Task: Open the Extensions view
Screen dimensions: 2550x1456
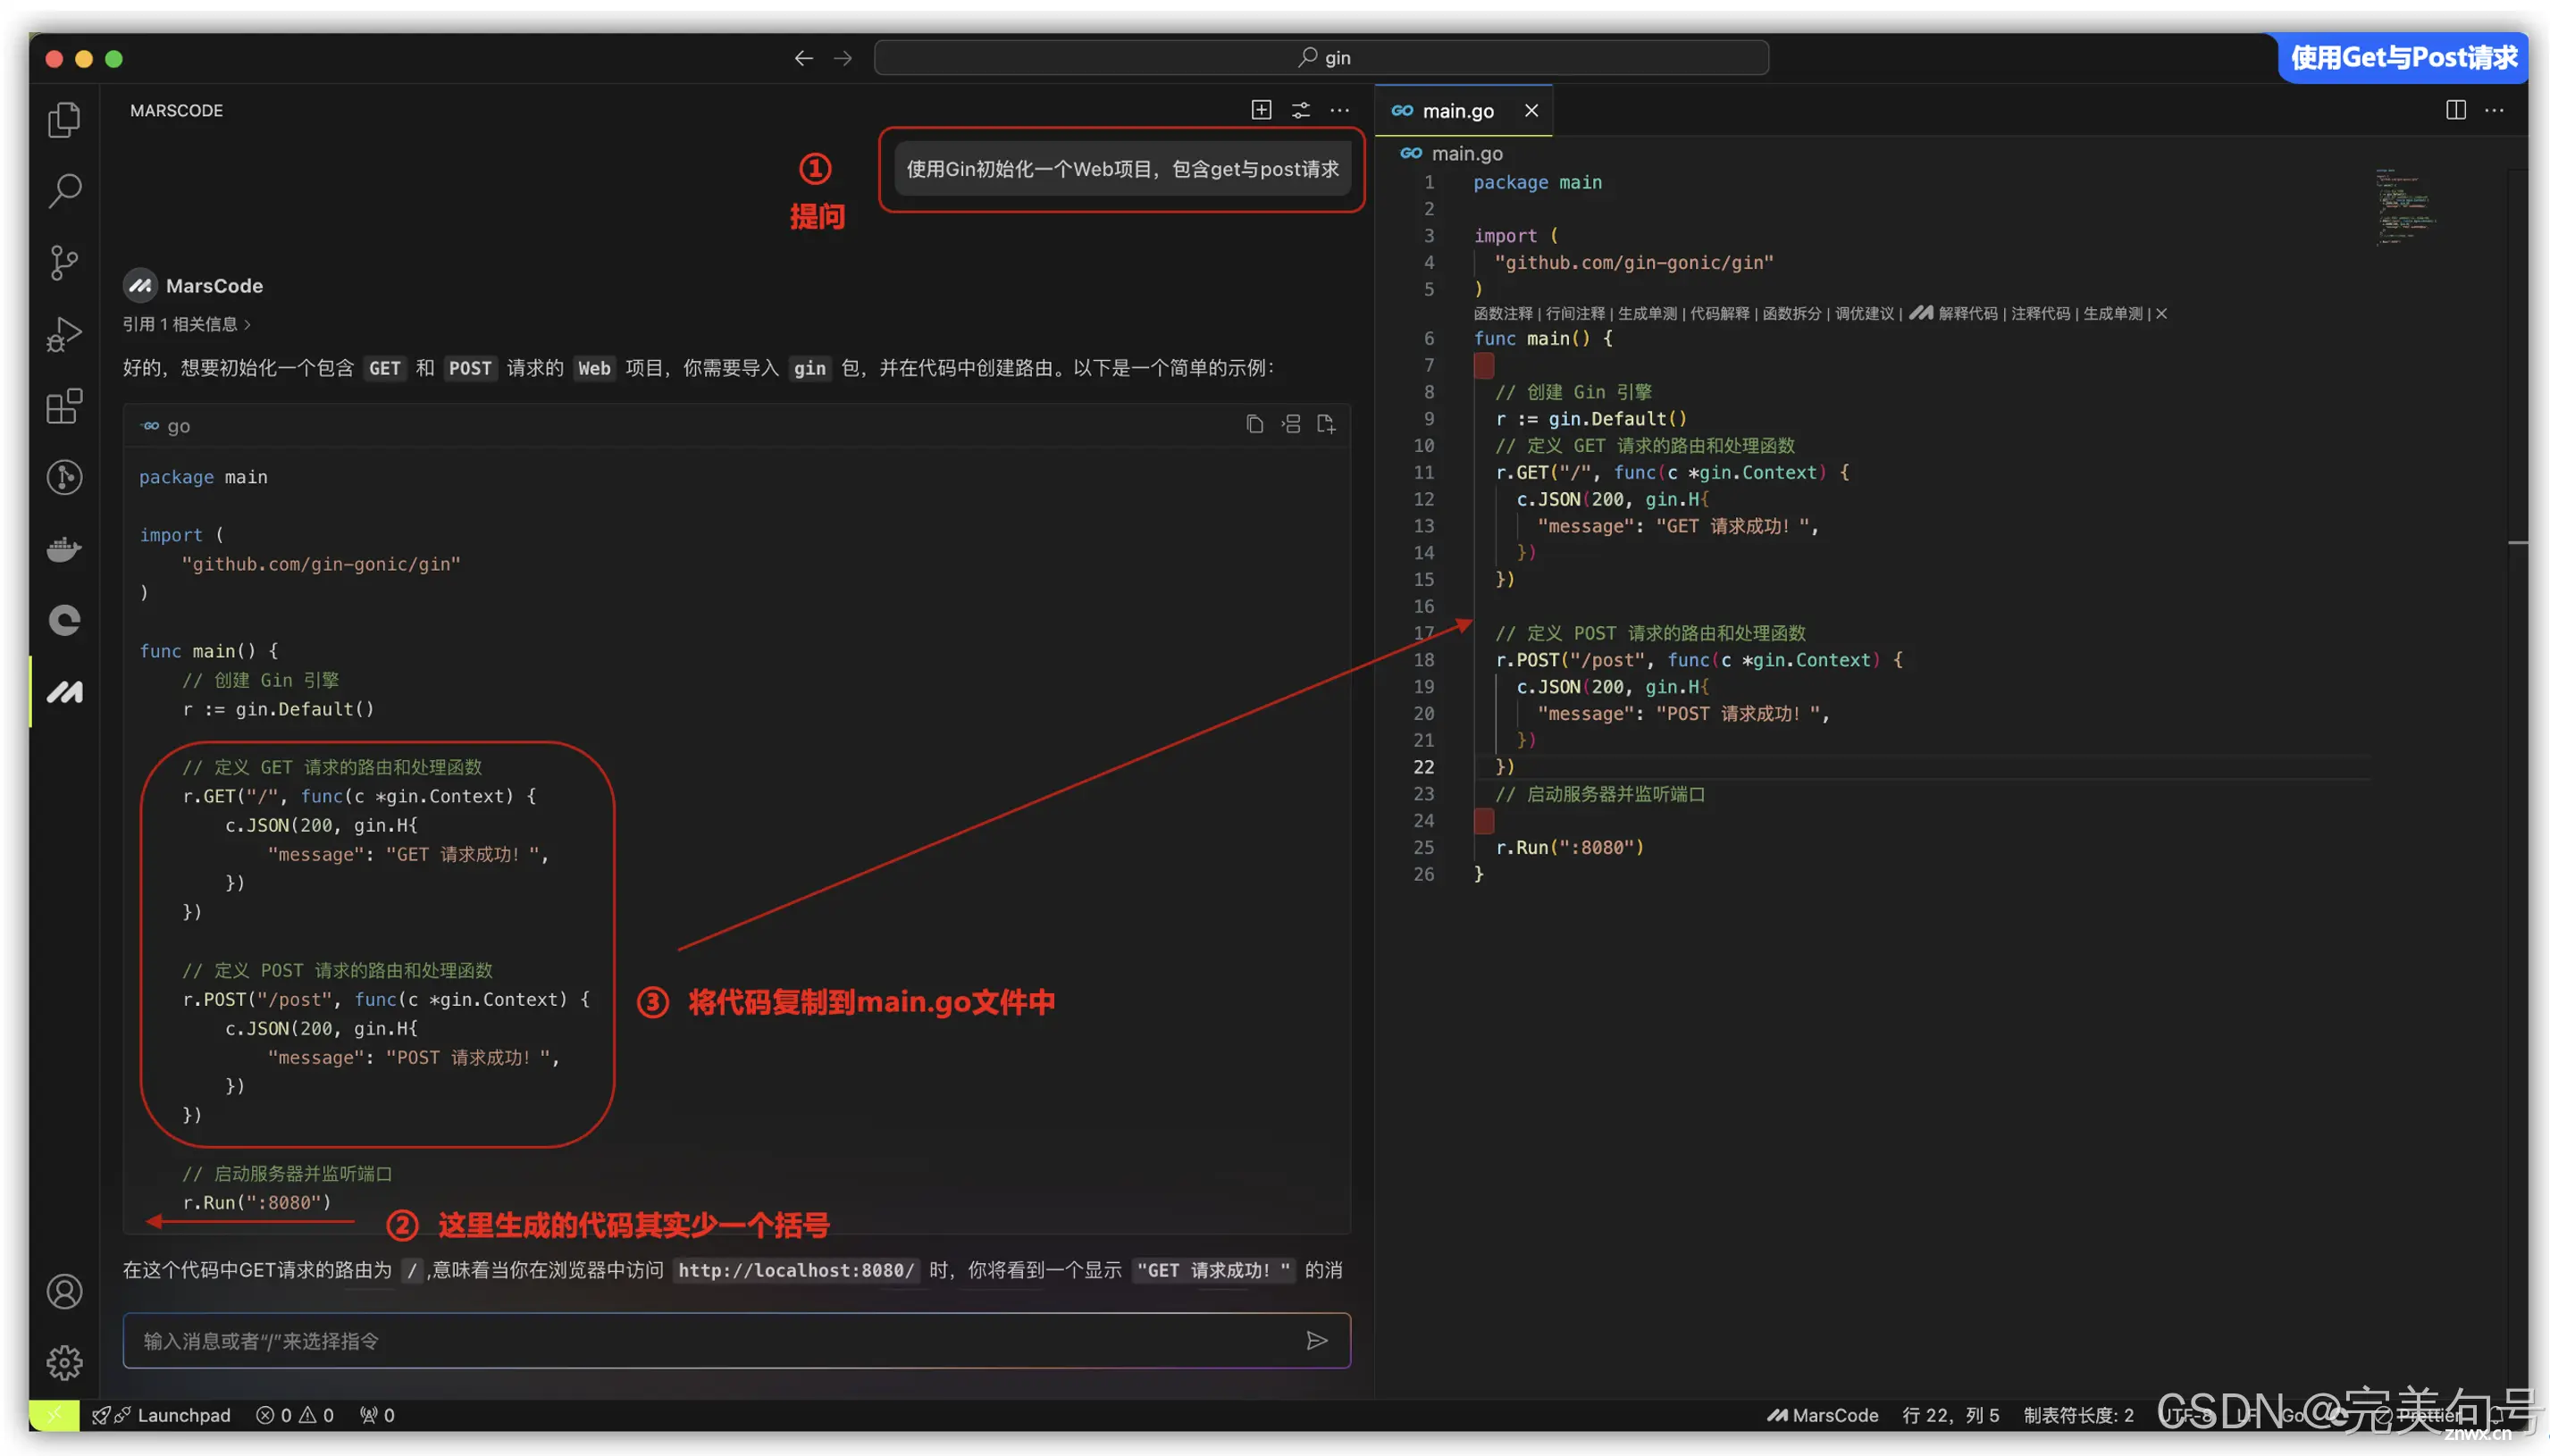Action: 64,406
